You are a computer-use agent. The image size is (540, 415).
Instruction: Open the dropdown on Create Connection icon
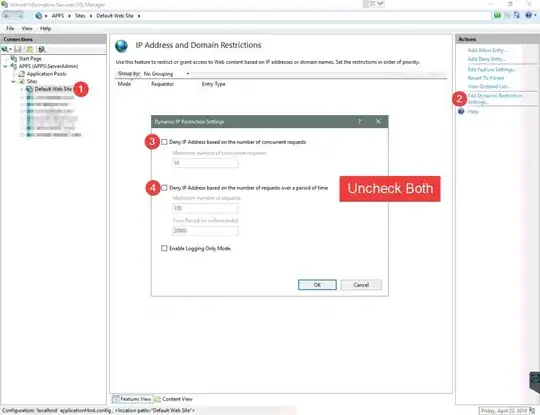coord(10,50)
